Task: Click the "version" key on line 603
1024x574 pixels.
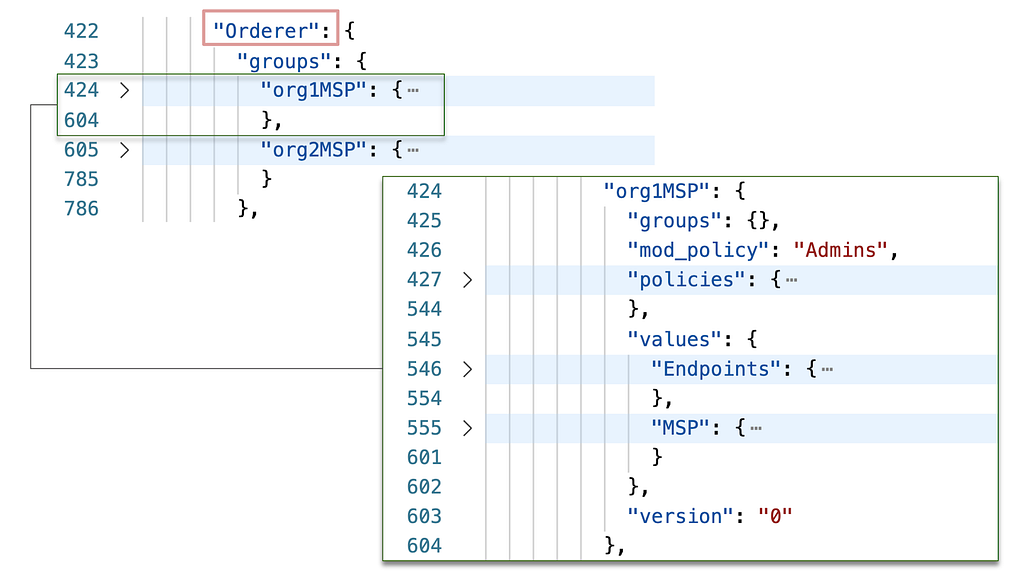Action: 680,517
